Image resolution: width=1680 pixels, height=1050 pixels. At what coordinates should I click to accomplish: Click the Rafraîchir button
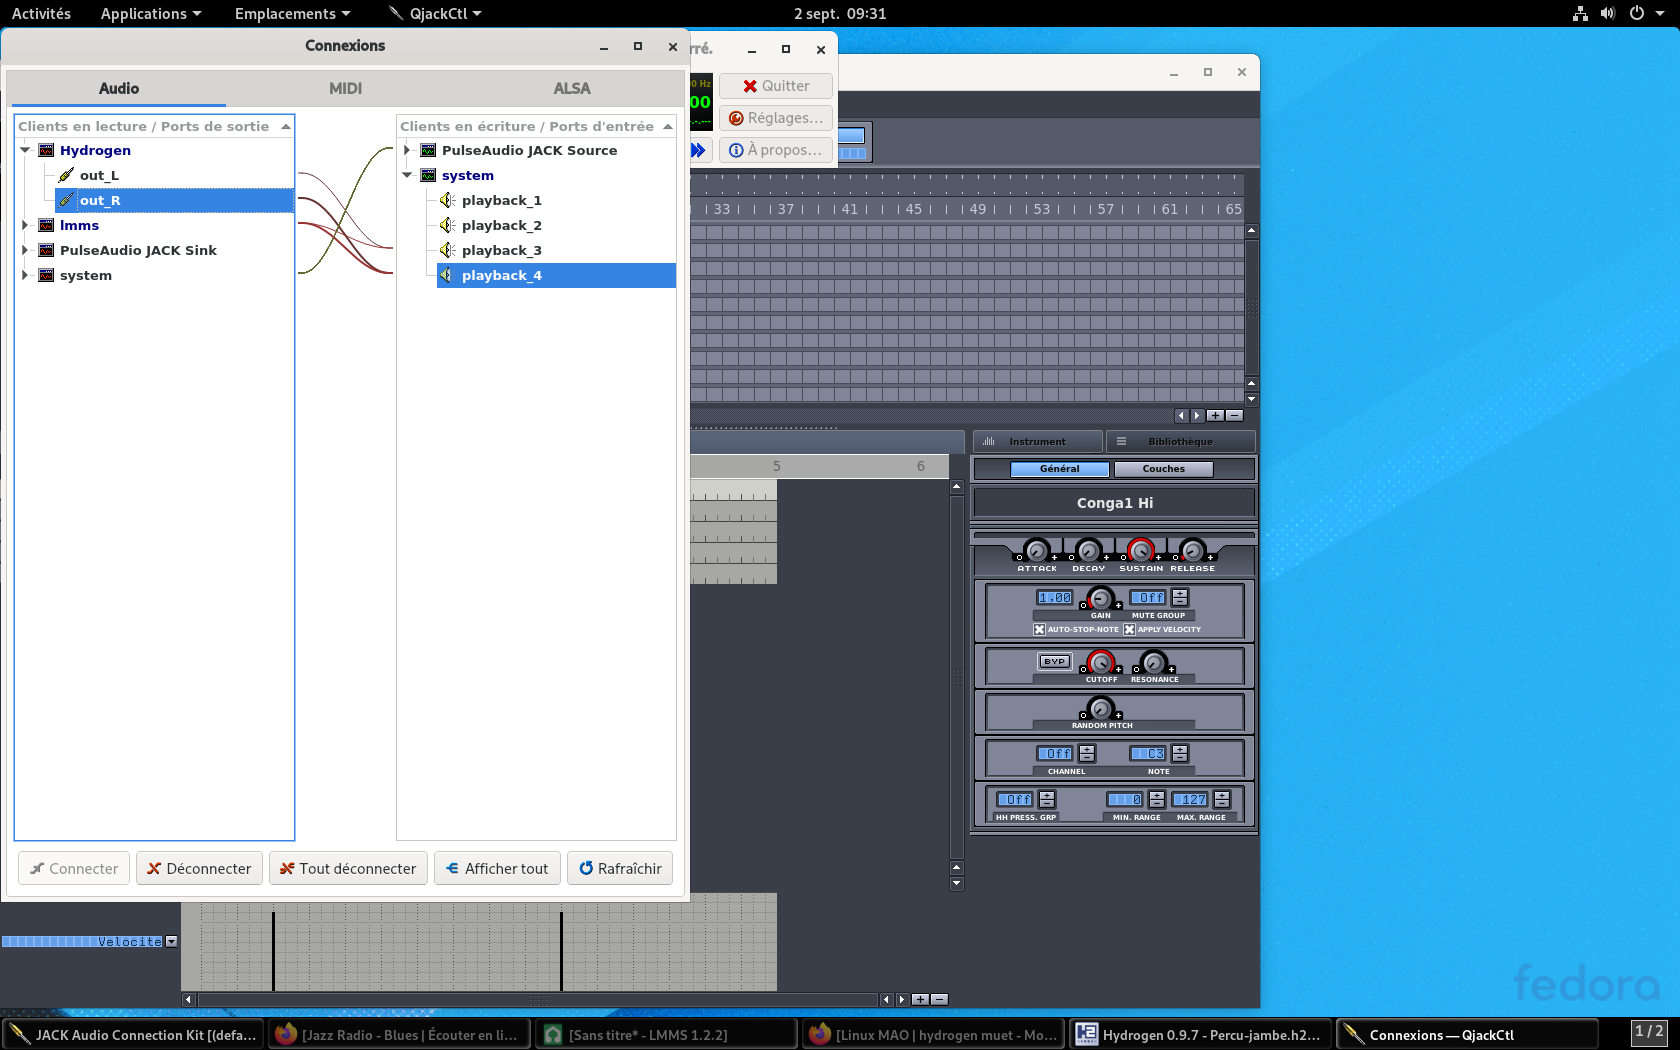[x=620, y=868]
